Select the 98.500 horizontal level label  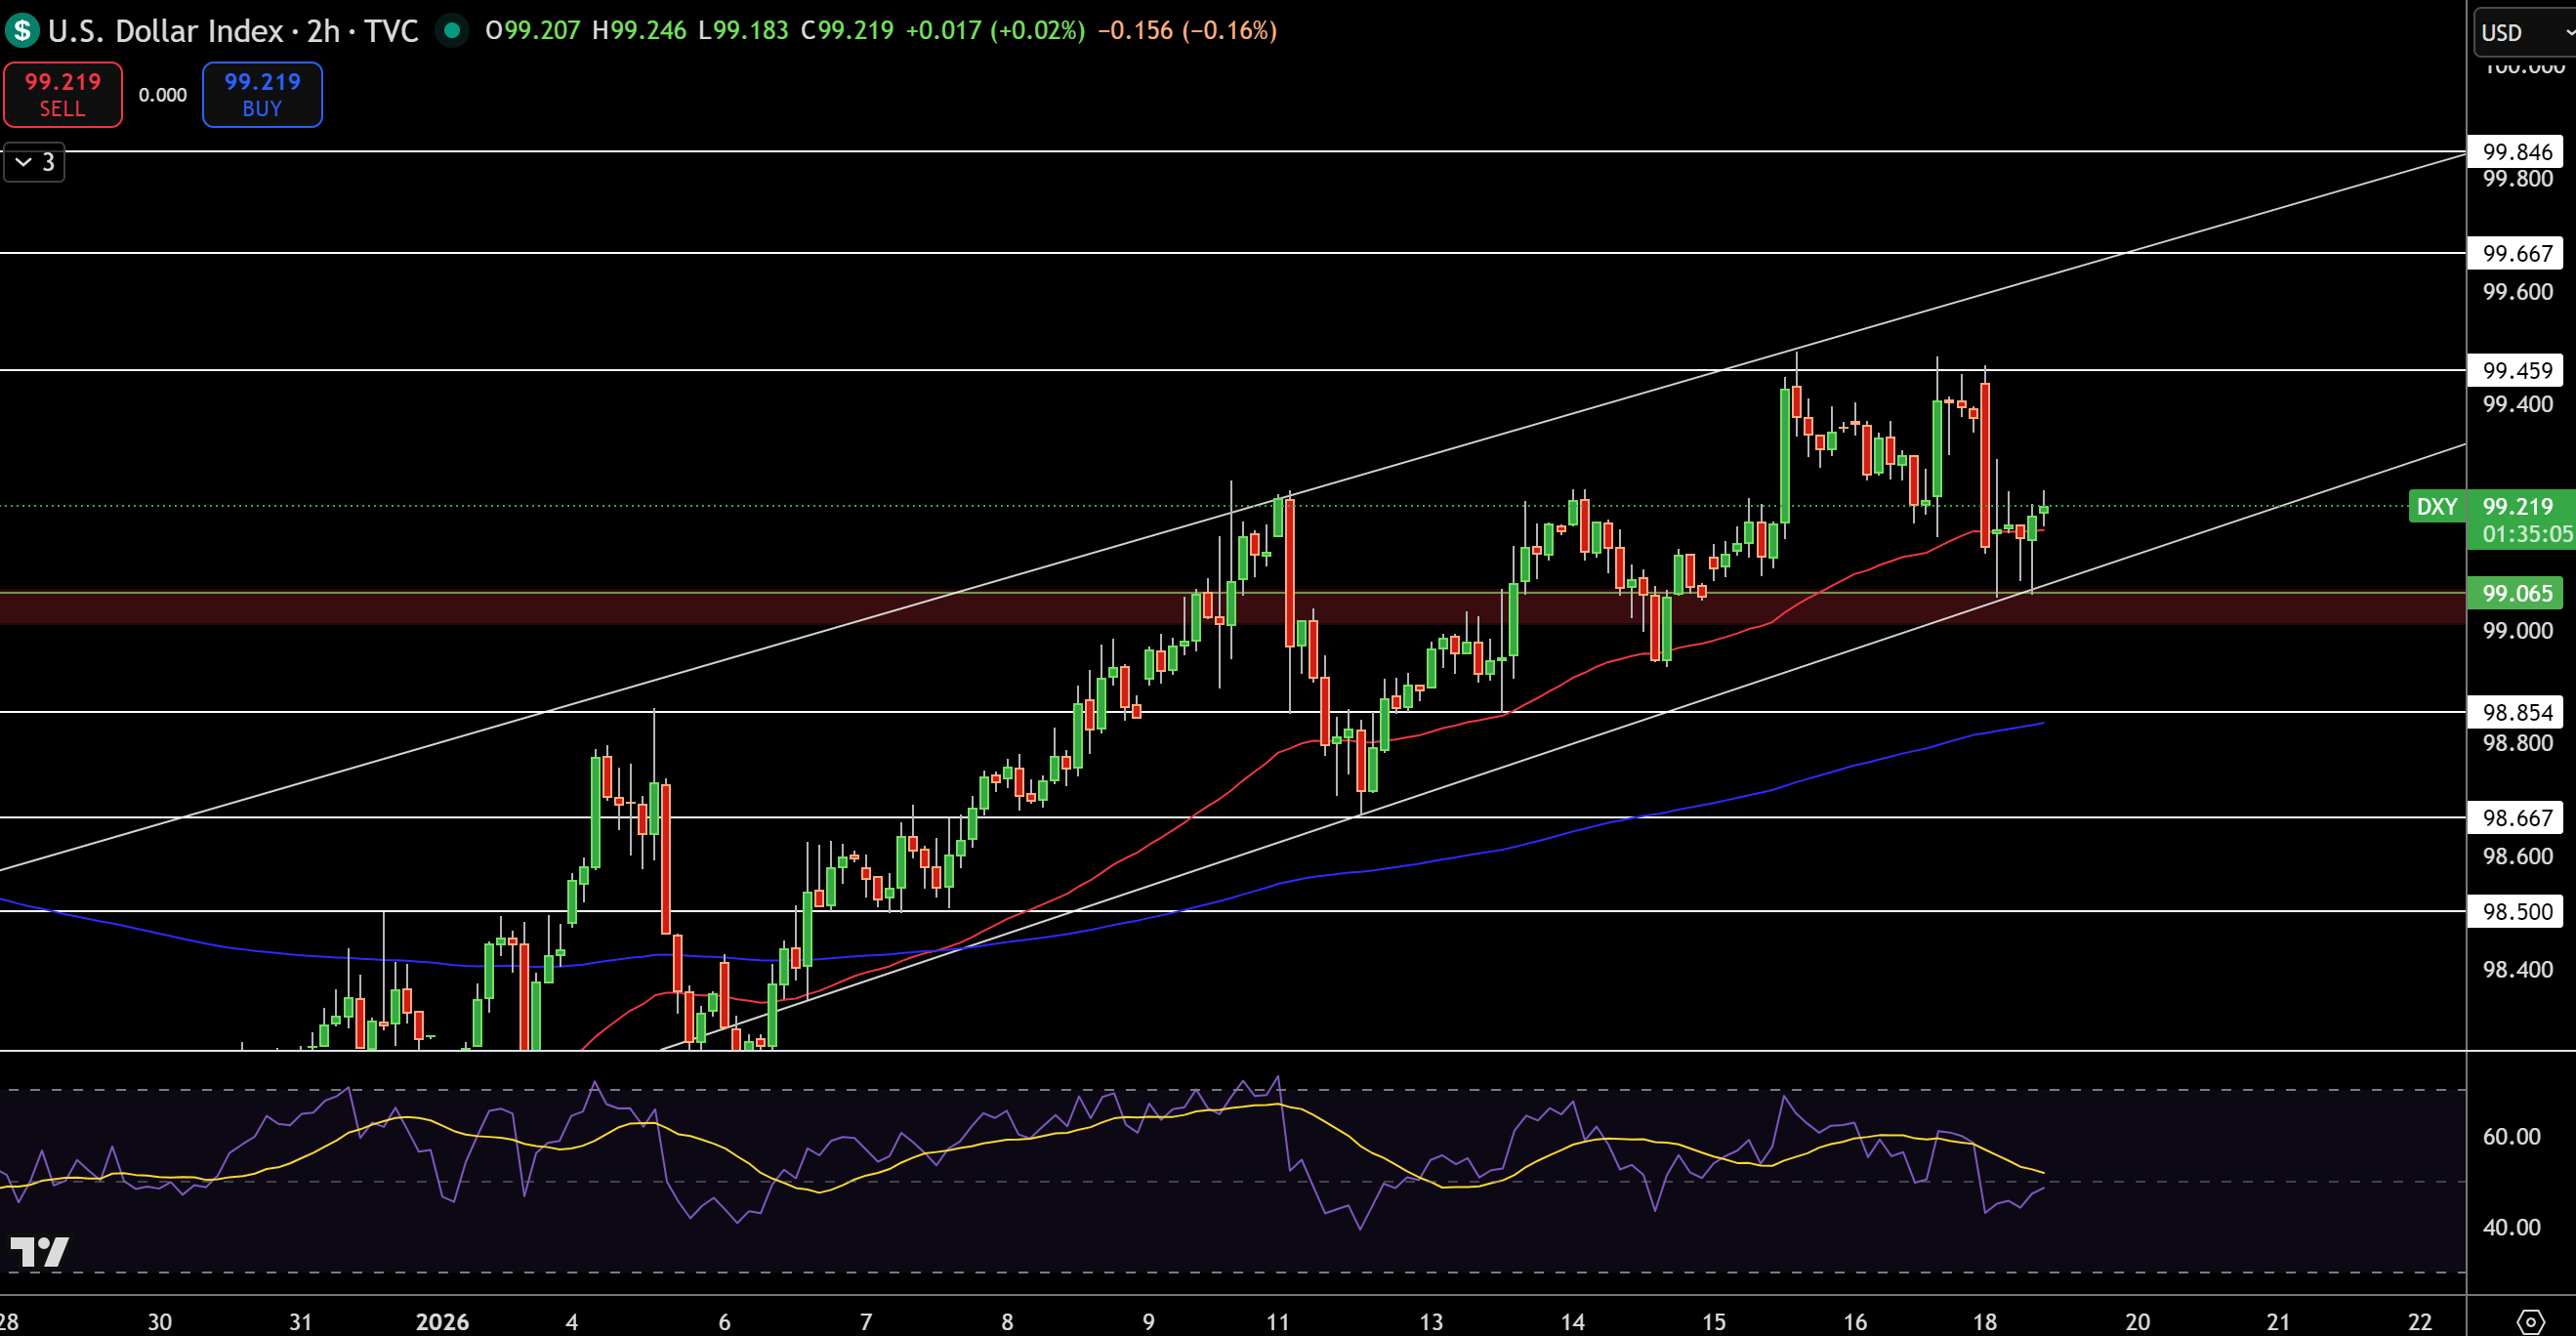pos(2517,911)
